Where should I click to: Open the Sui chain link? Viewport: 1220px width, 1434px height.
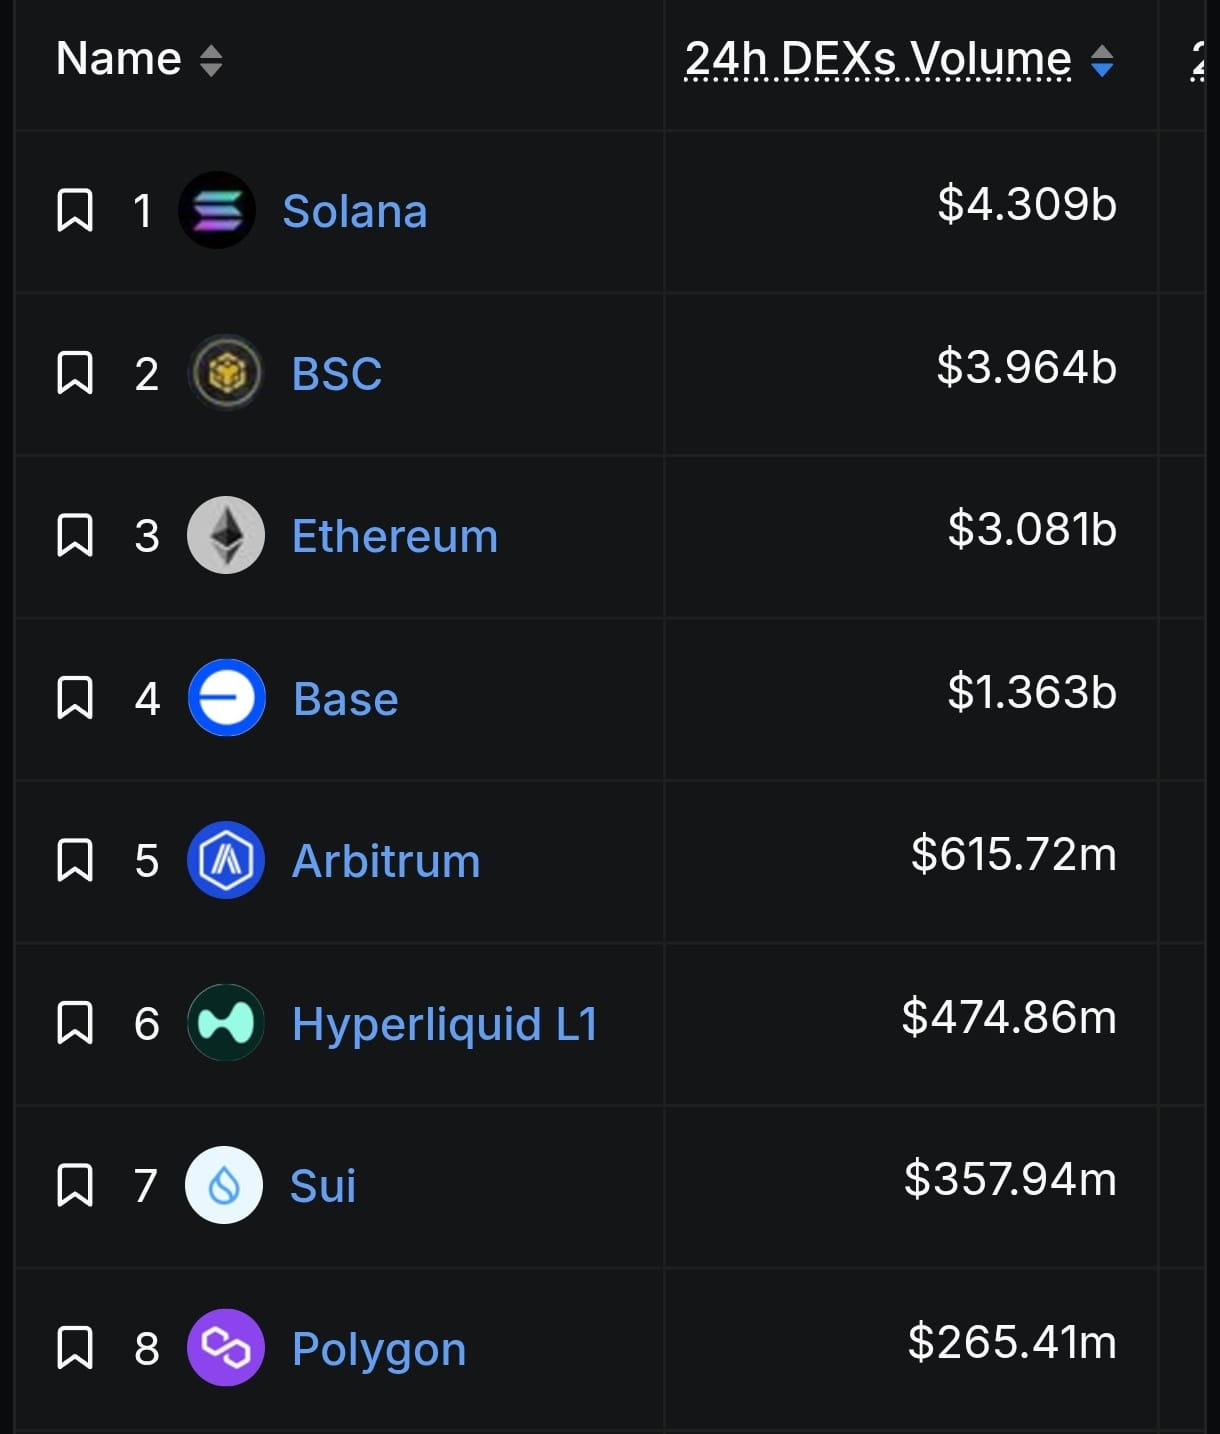323,1186
